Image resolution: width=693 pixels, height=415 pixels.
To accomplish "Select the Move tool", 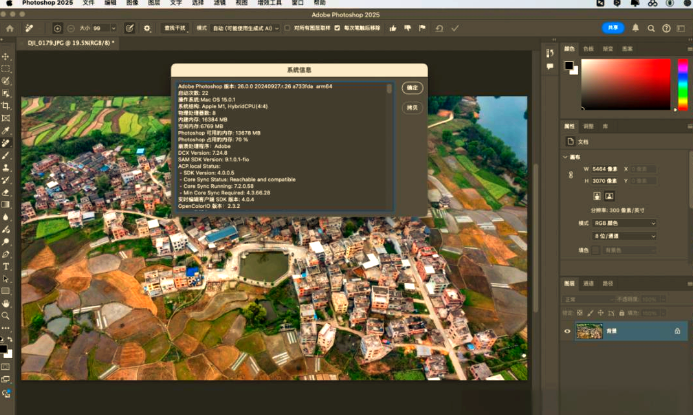I will 6,55.
